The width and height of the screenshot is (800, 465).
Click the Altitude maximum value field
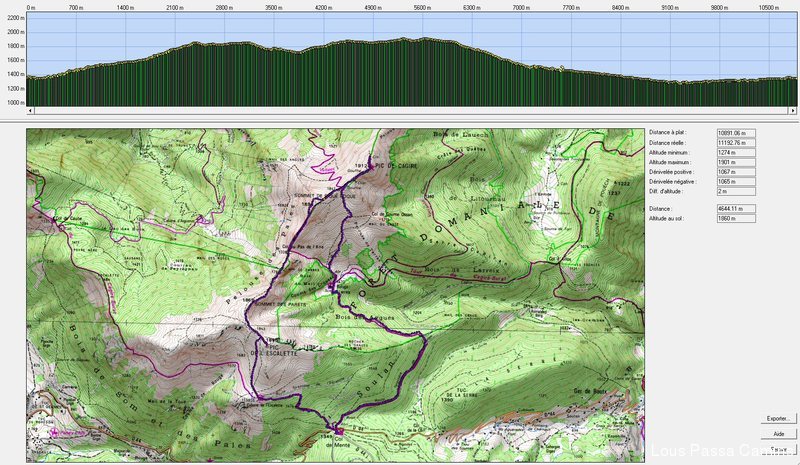tap(736, 162)
